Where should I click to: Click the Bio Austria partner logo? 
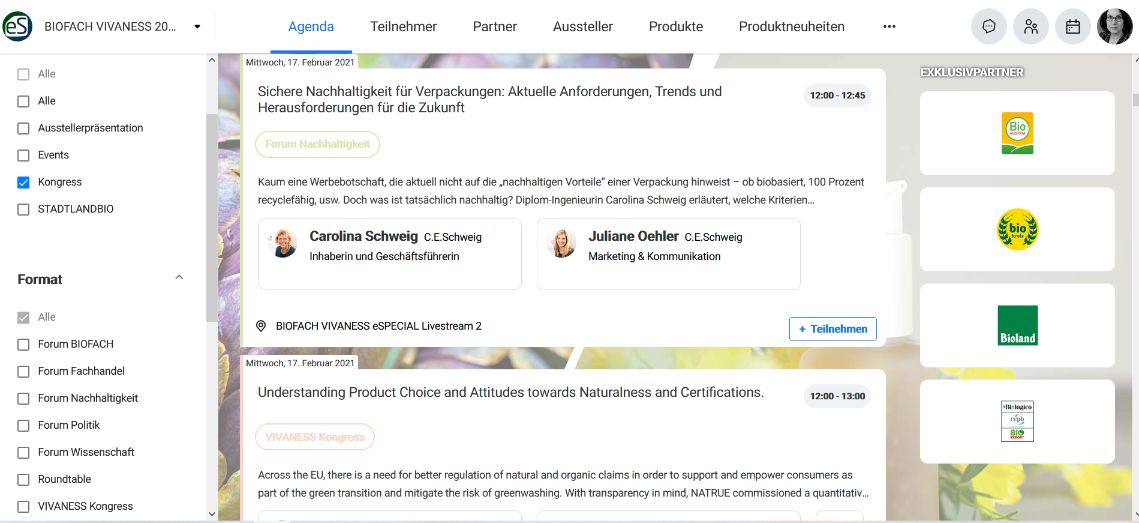[1017, 133]
